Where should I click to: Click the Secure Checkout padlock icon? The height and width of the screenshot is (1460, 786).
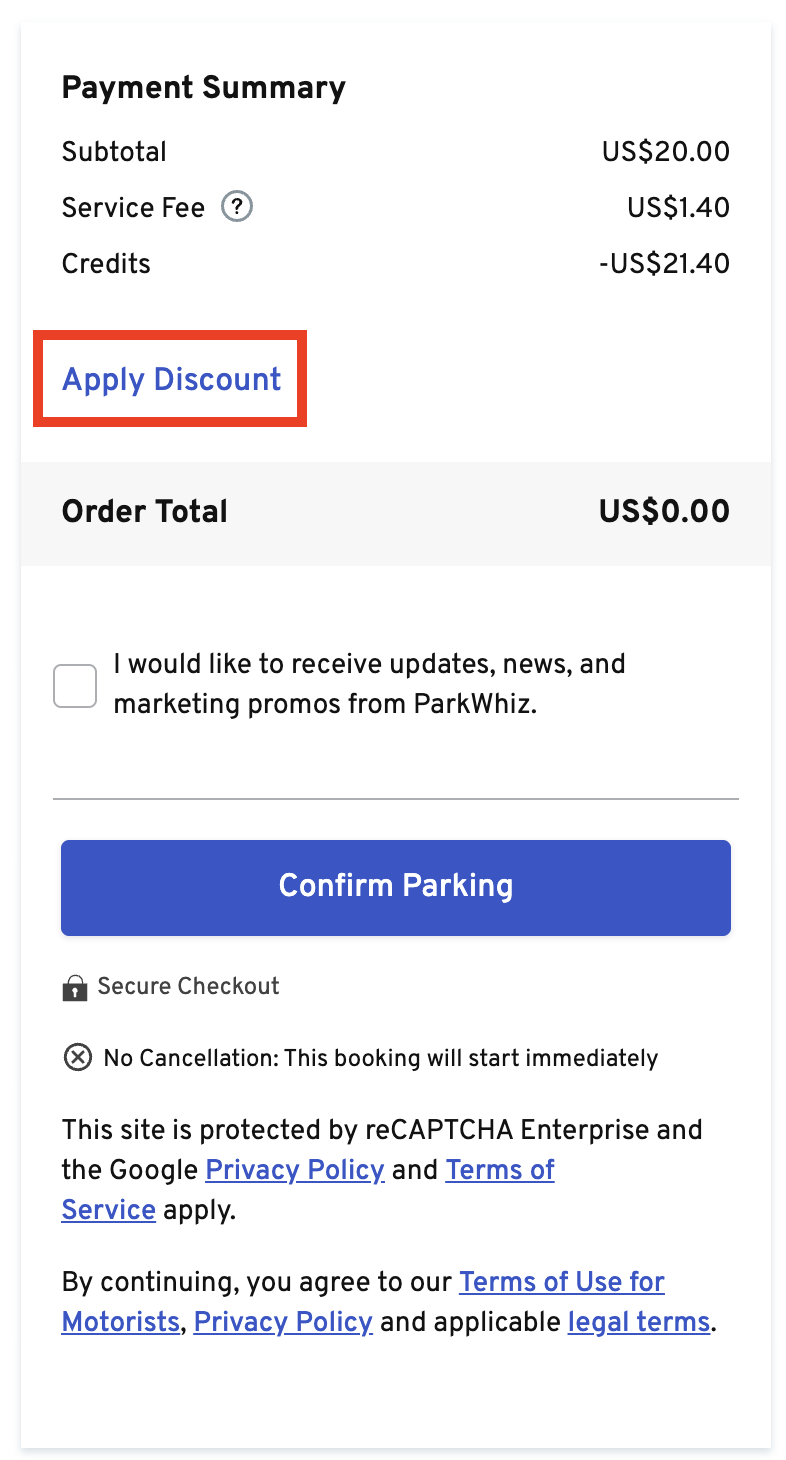pos(74,988)
